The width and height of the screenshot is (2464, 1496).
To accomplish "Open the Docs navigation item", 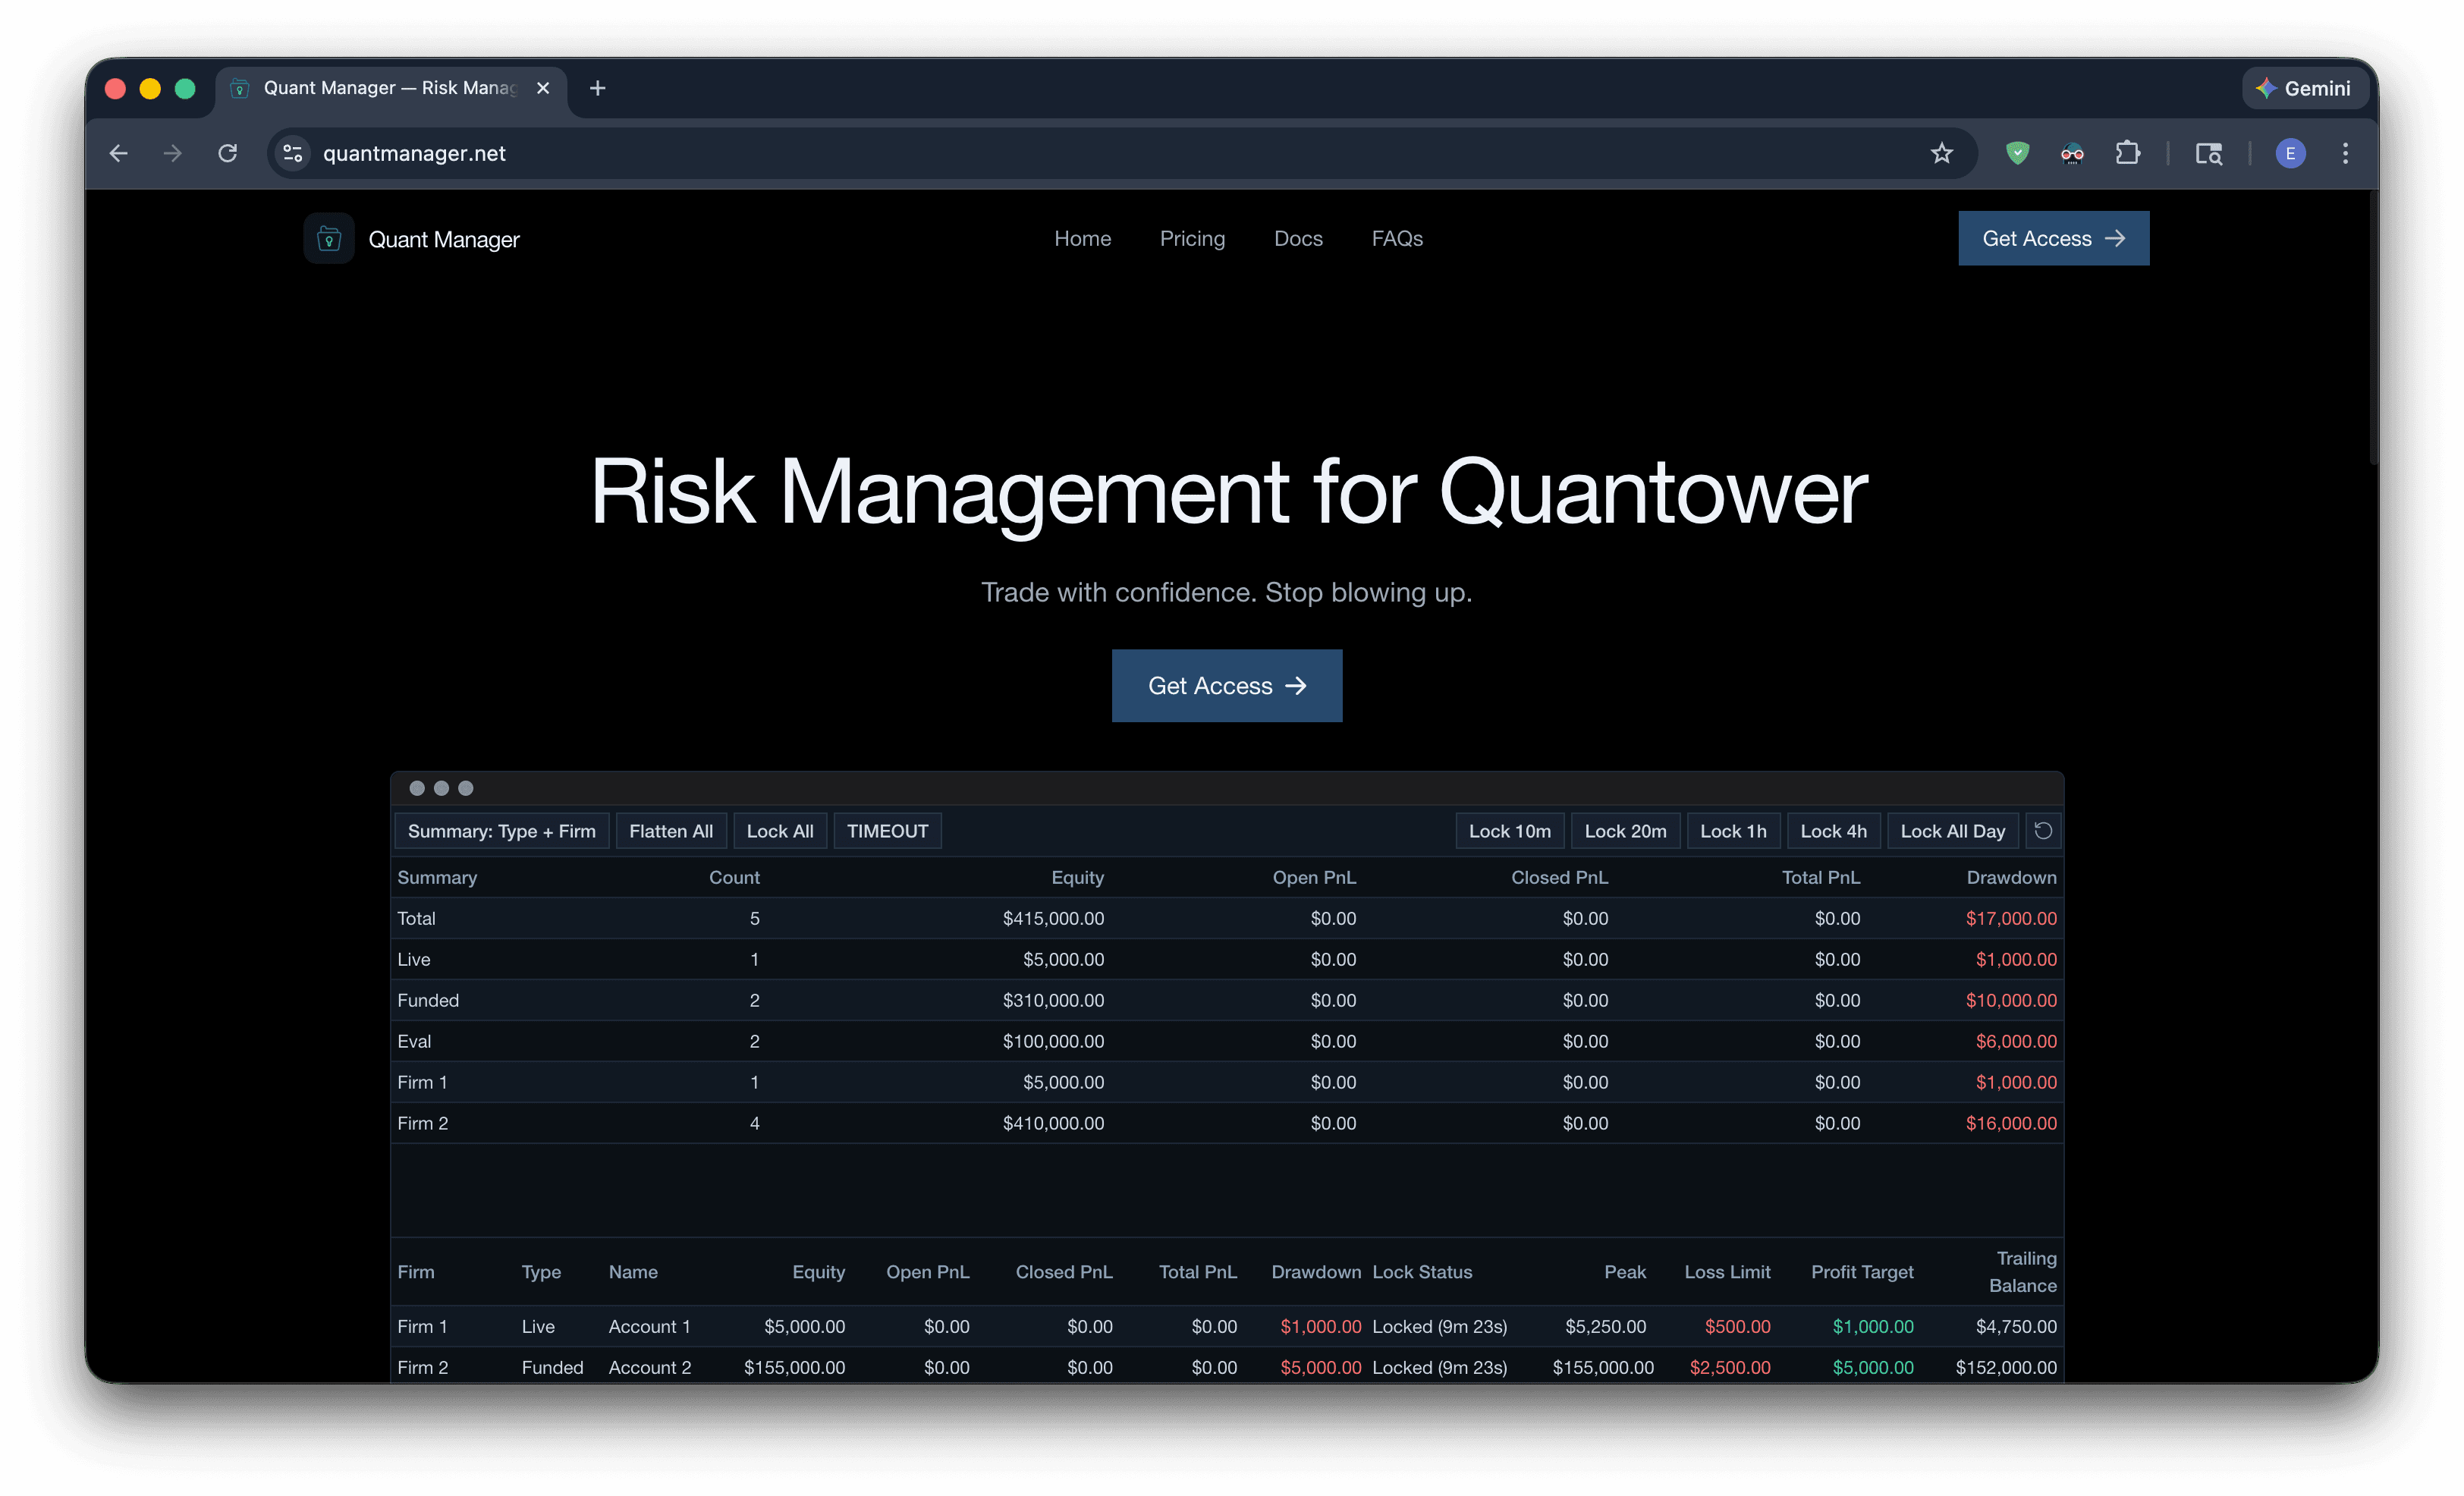I will (x=1298, y=238).
